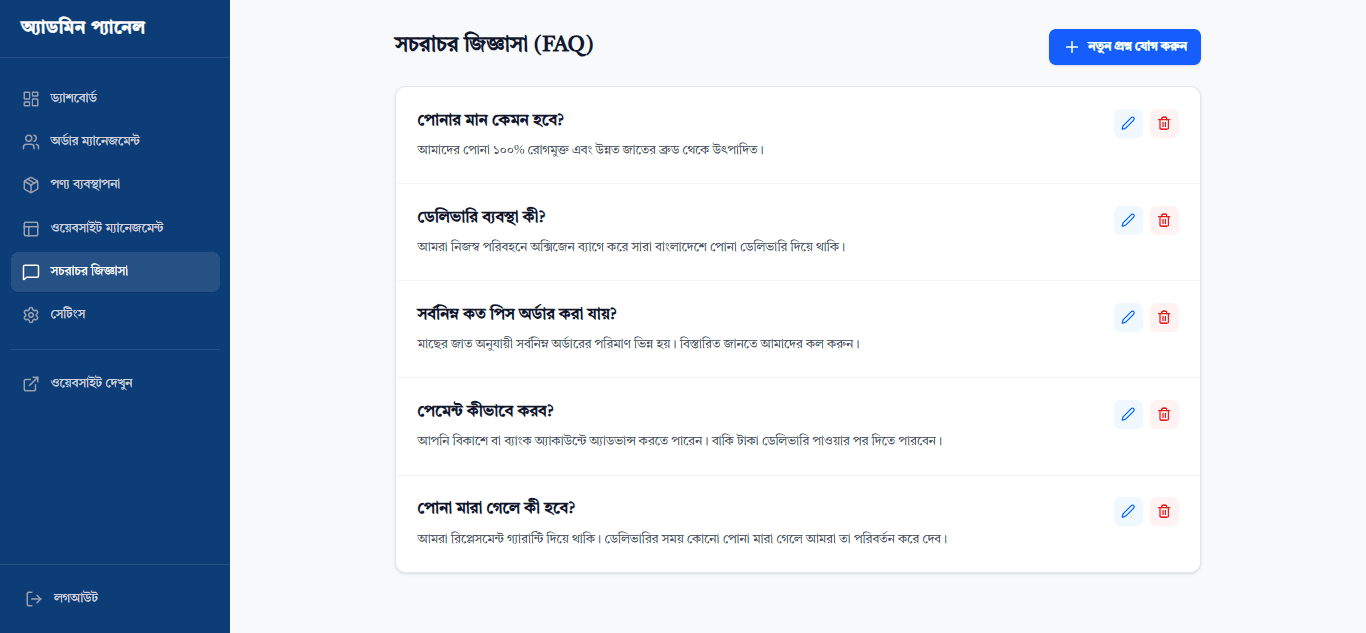Click the 'নতুন প্রশ্ন যোগ করুন' button

1124,47
